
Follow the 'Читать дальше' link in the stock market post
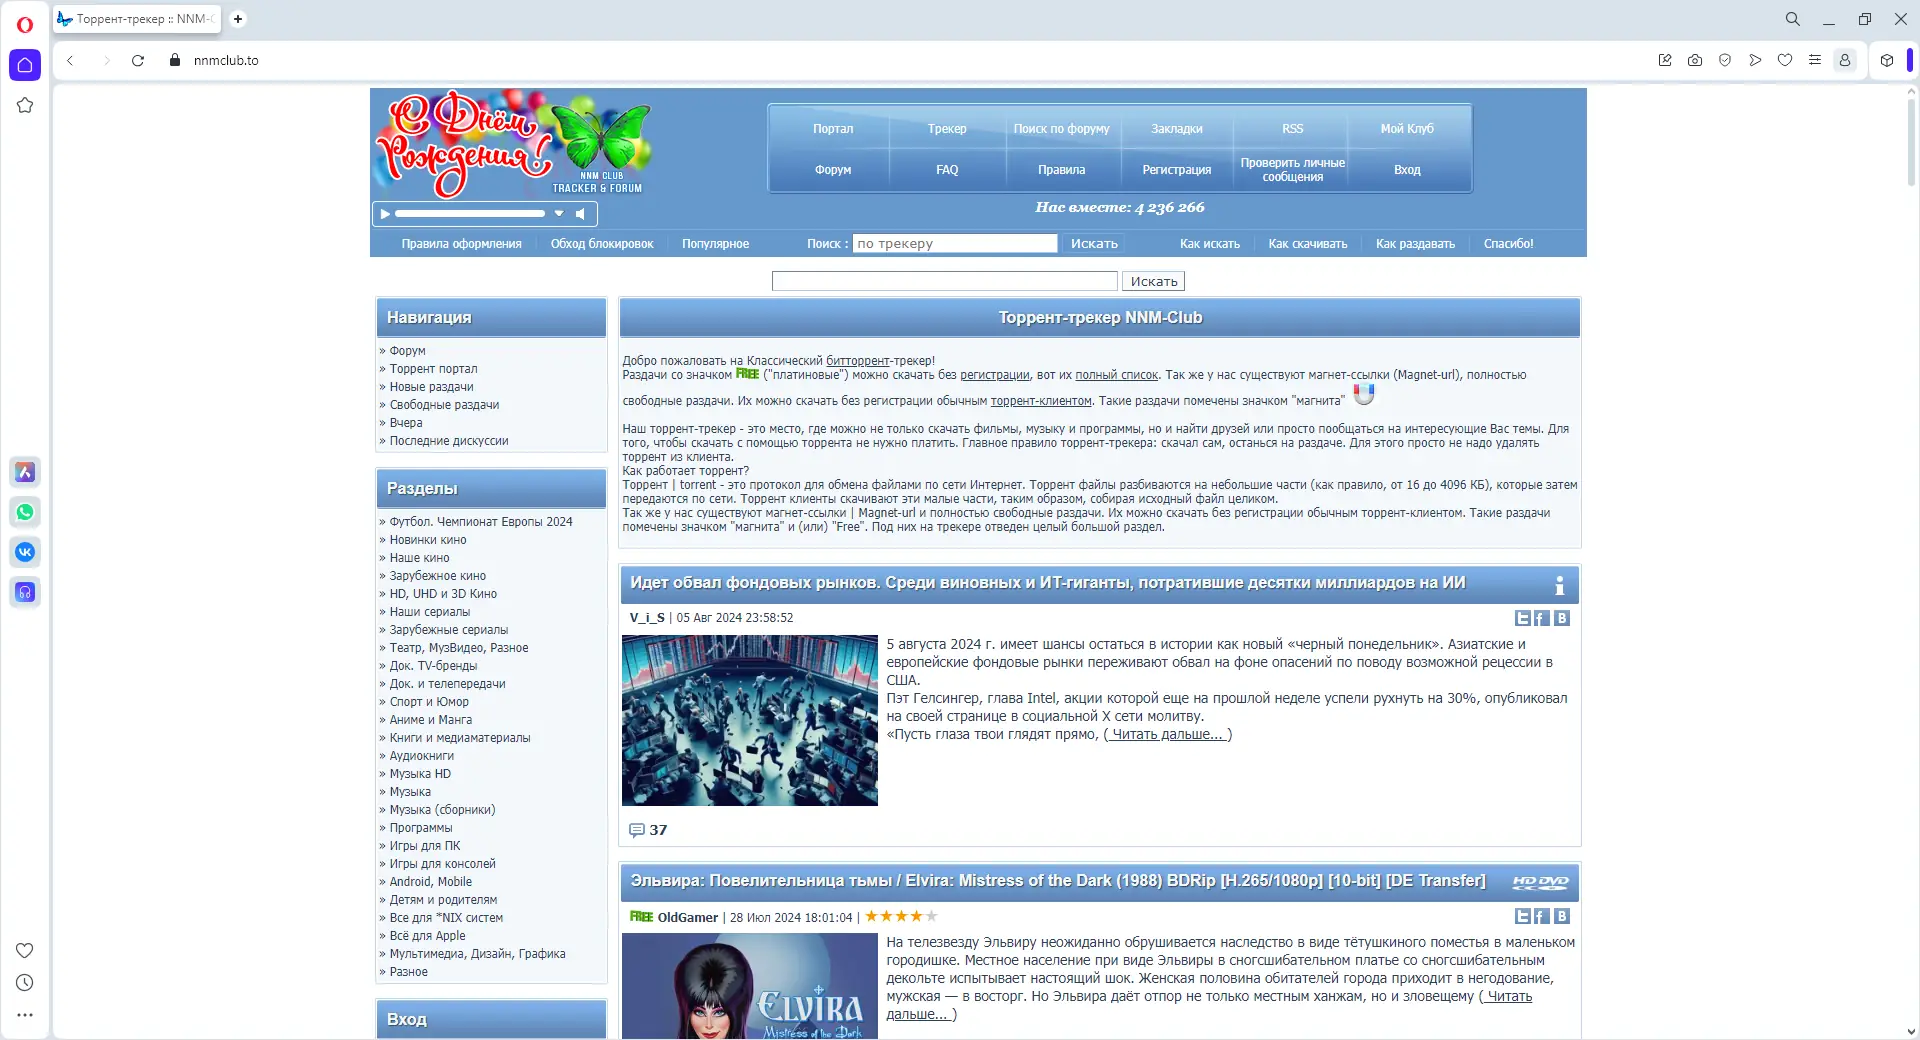click(1168, 734)
